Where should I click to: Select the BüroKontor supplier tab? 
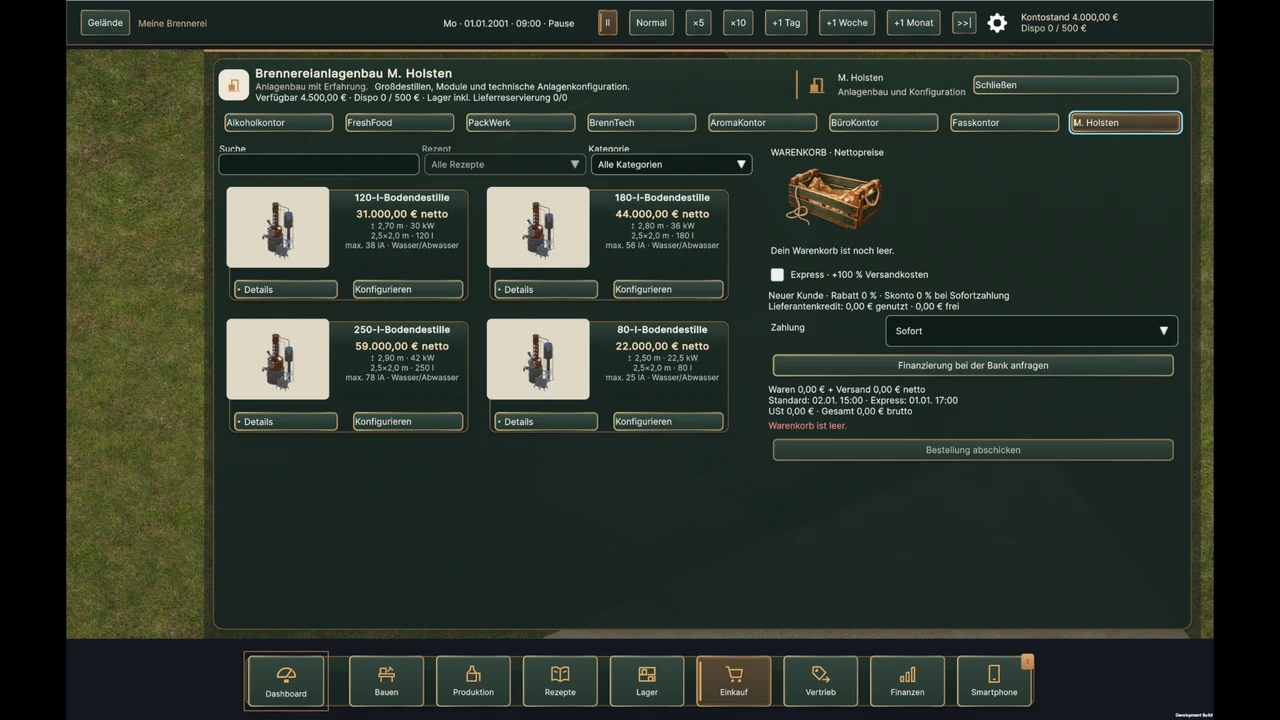point(883,123)
